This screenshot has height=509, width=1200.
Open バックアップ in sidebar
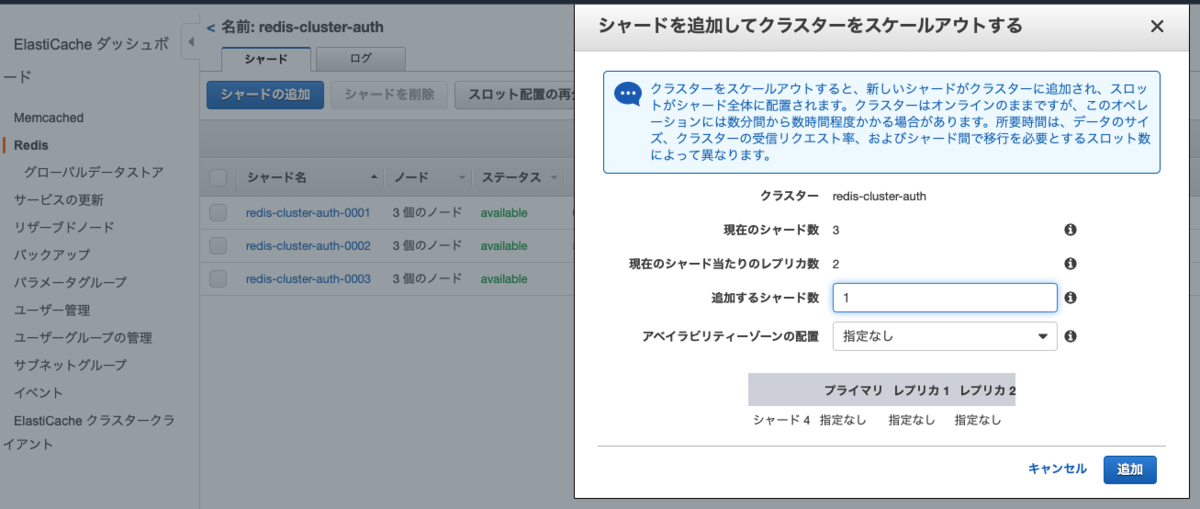pyautogui.click(x=52, y=255)
